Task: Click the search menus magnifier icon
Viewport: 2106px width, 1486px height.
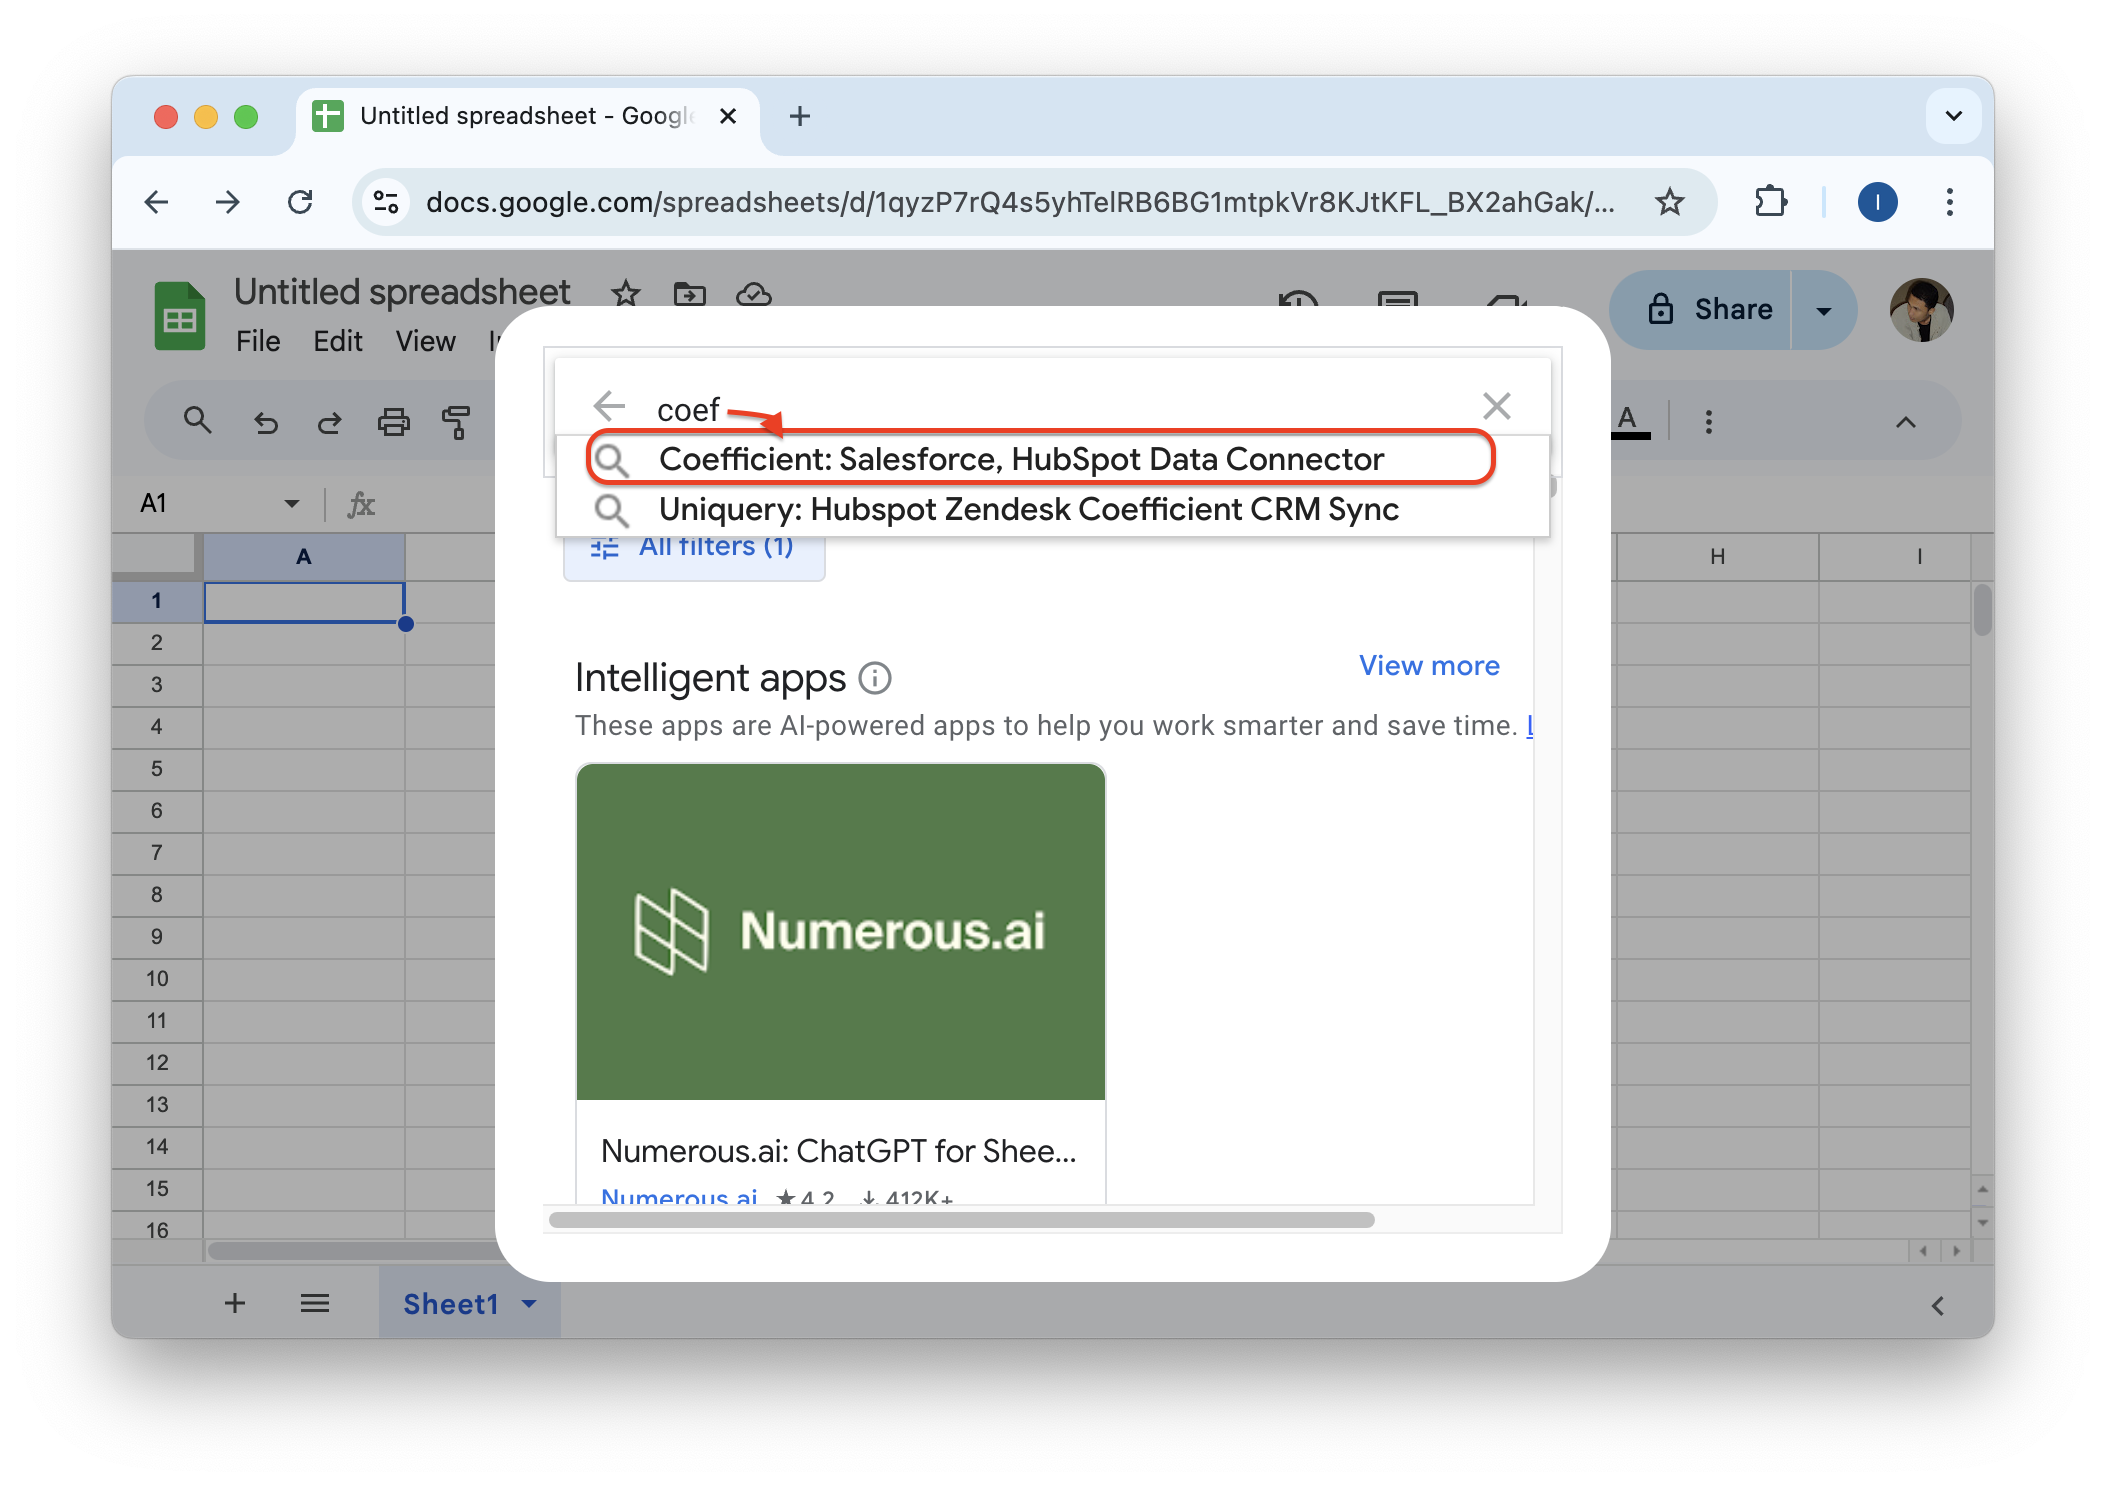Action: [197, 421]
